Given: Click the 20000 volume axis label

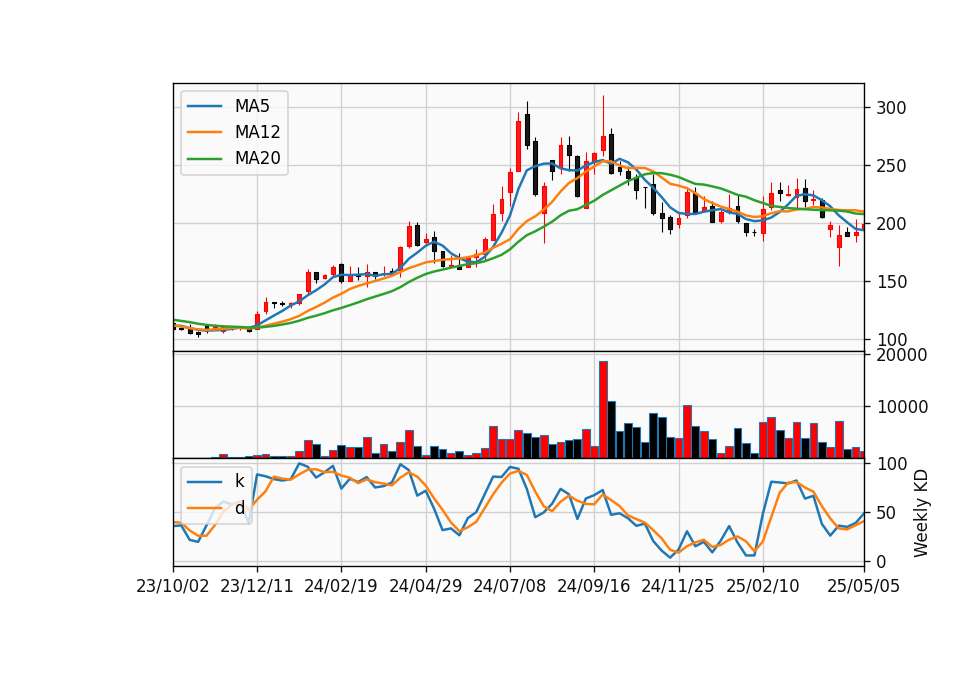Looking at the screenshot, I should [902, 355].
